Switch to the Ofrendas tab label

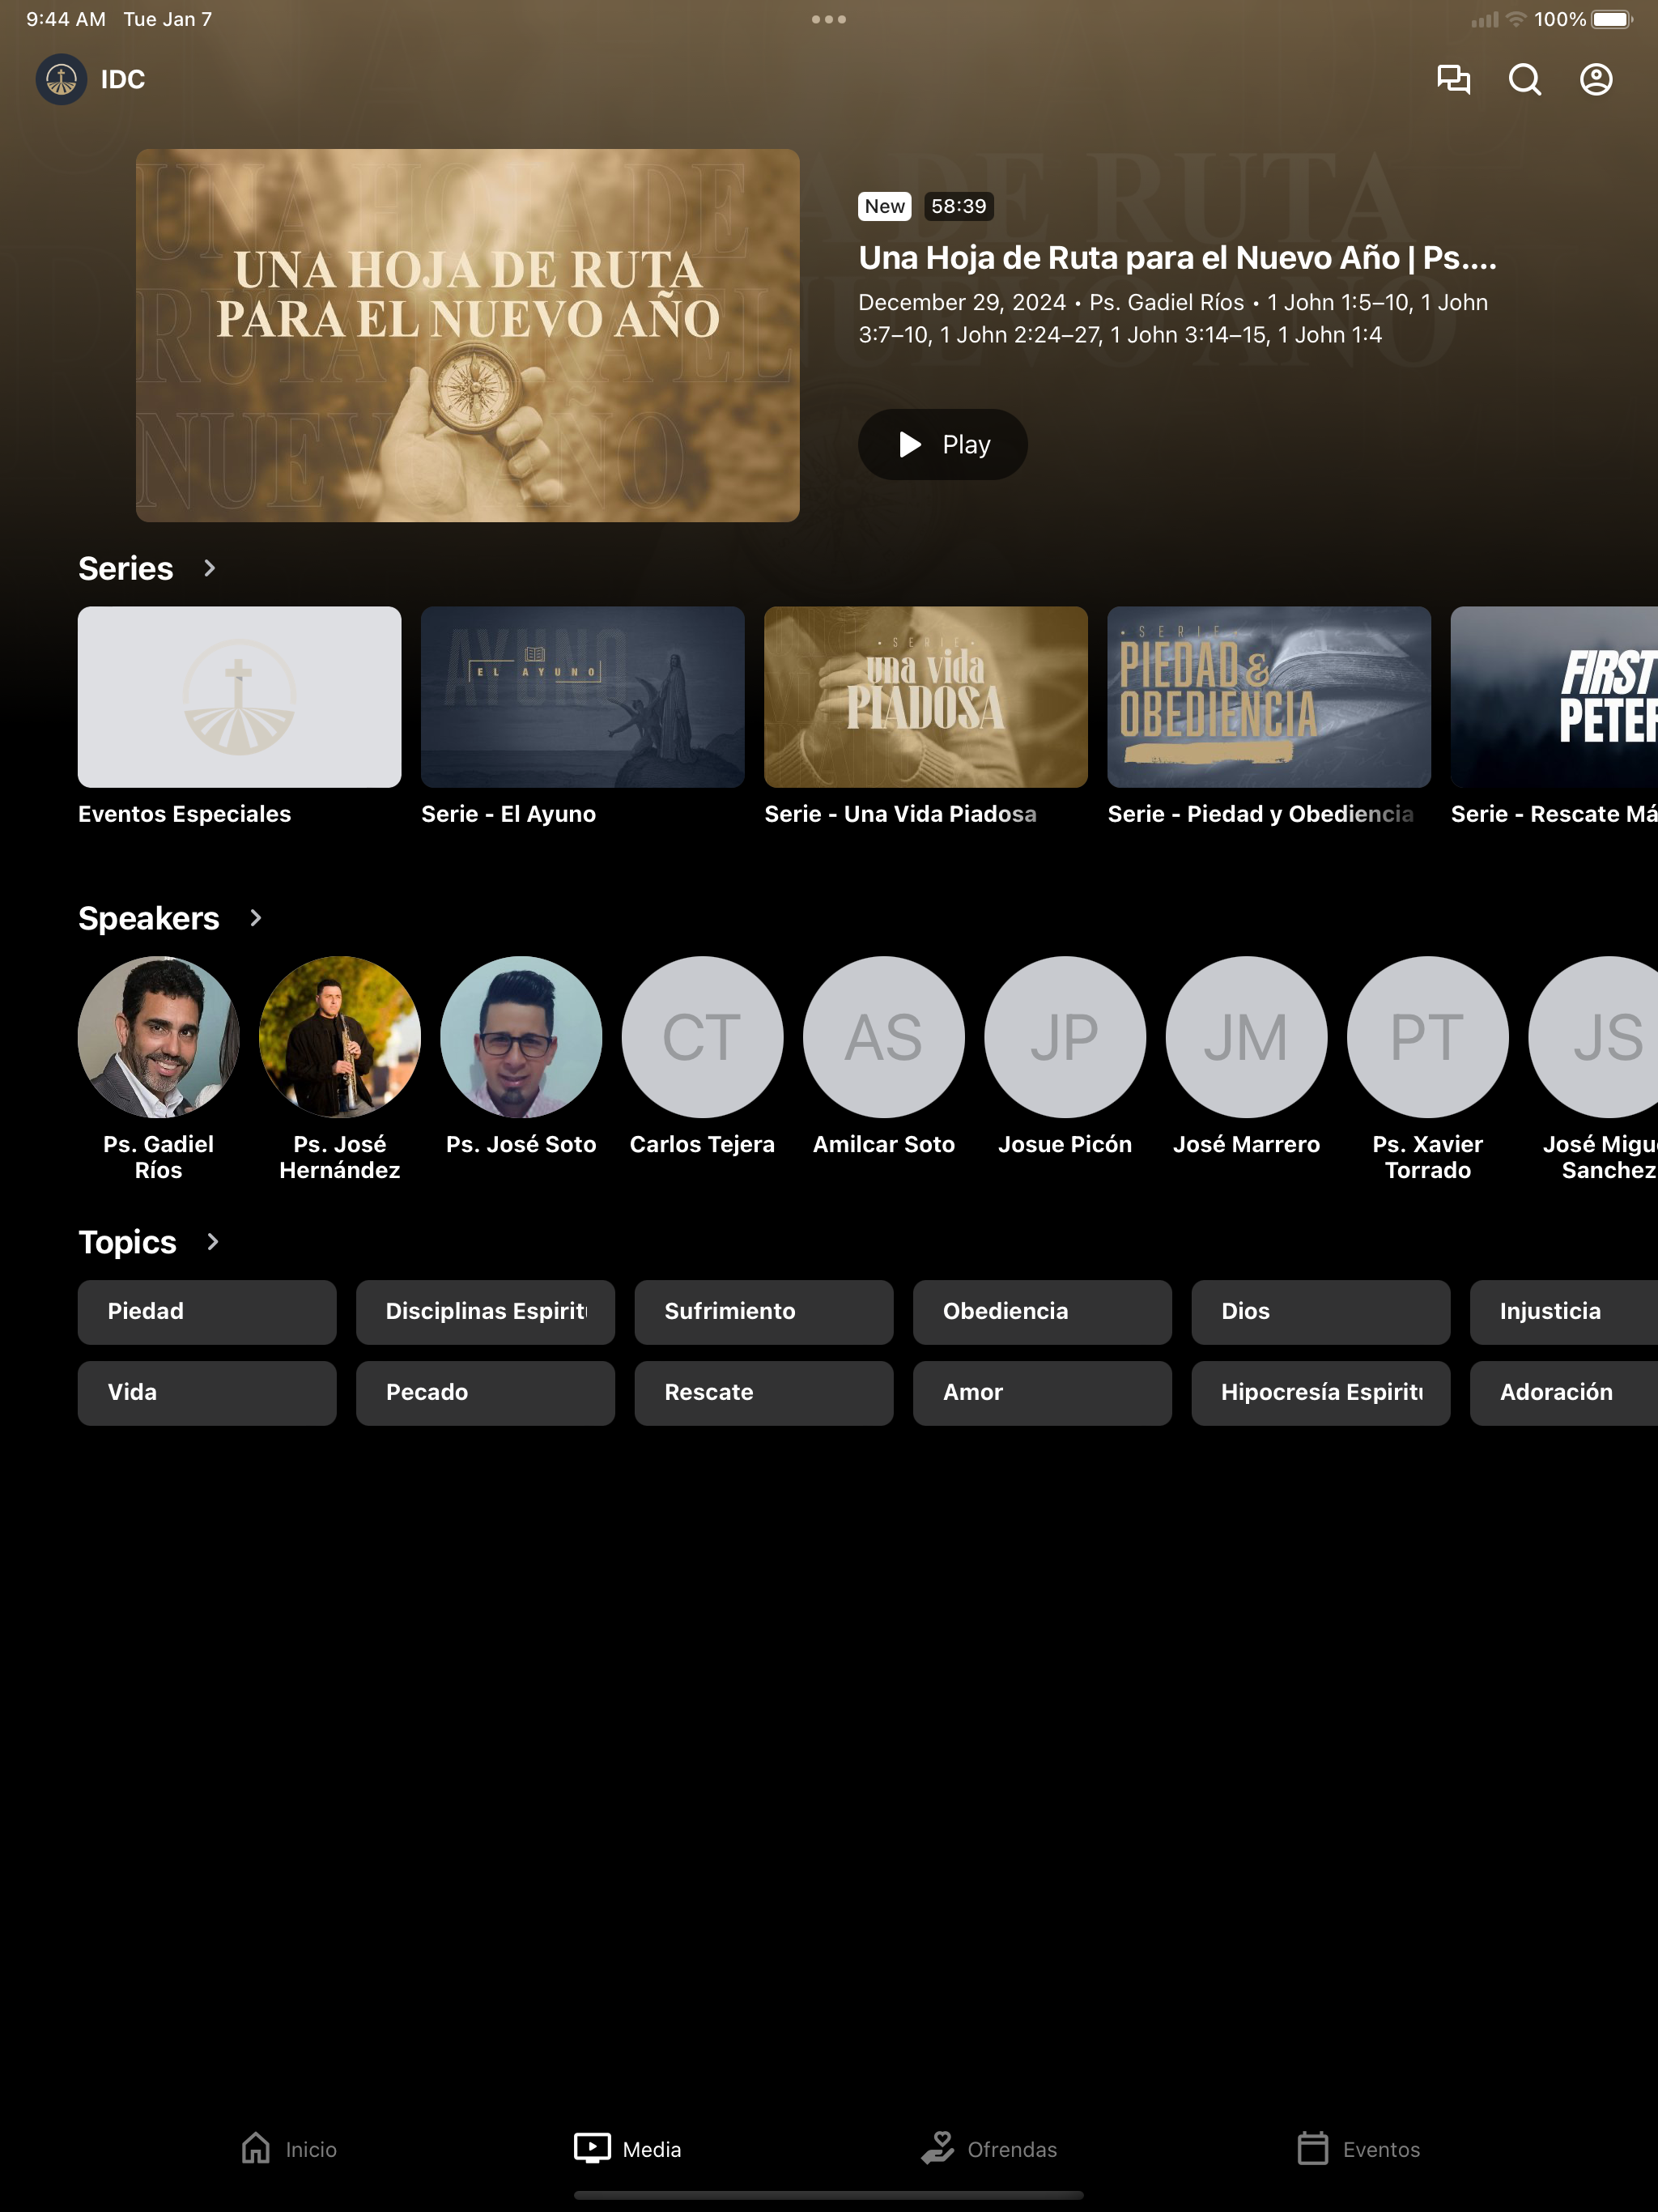coord(1012,2149)
